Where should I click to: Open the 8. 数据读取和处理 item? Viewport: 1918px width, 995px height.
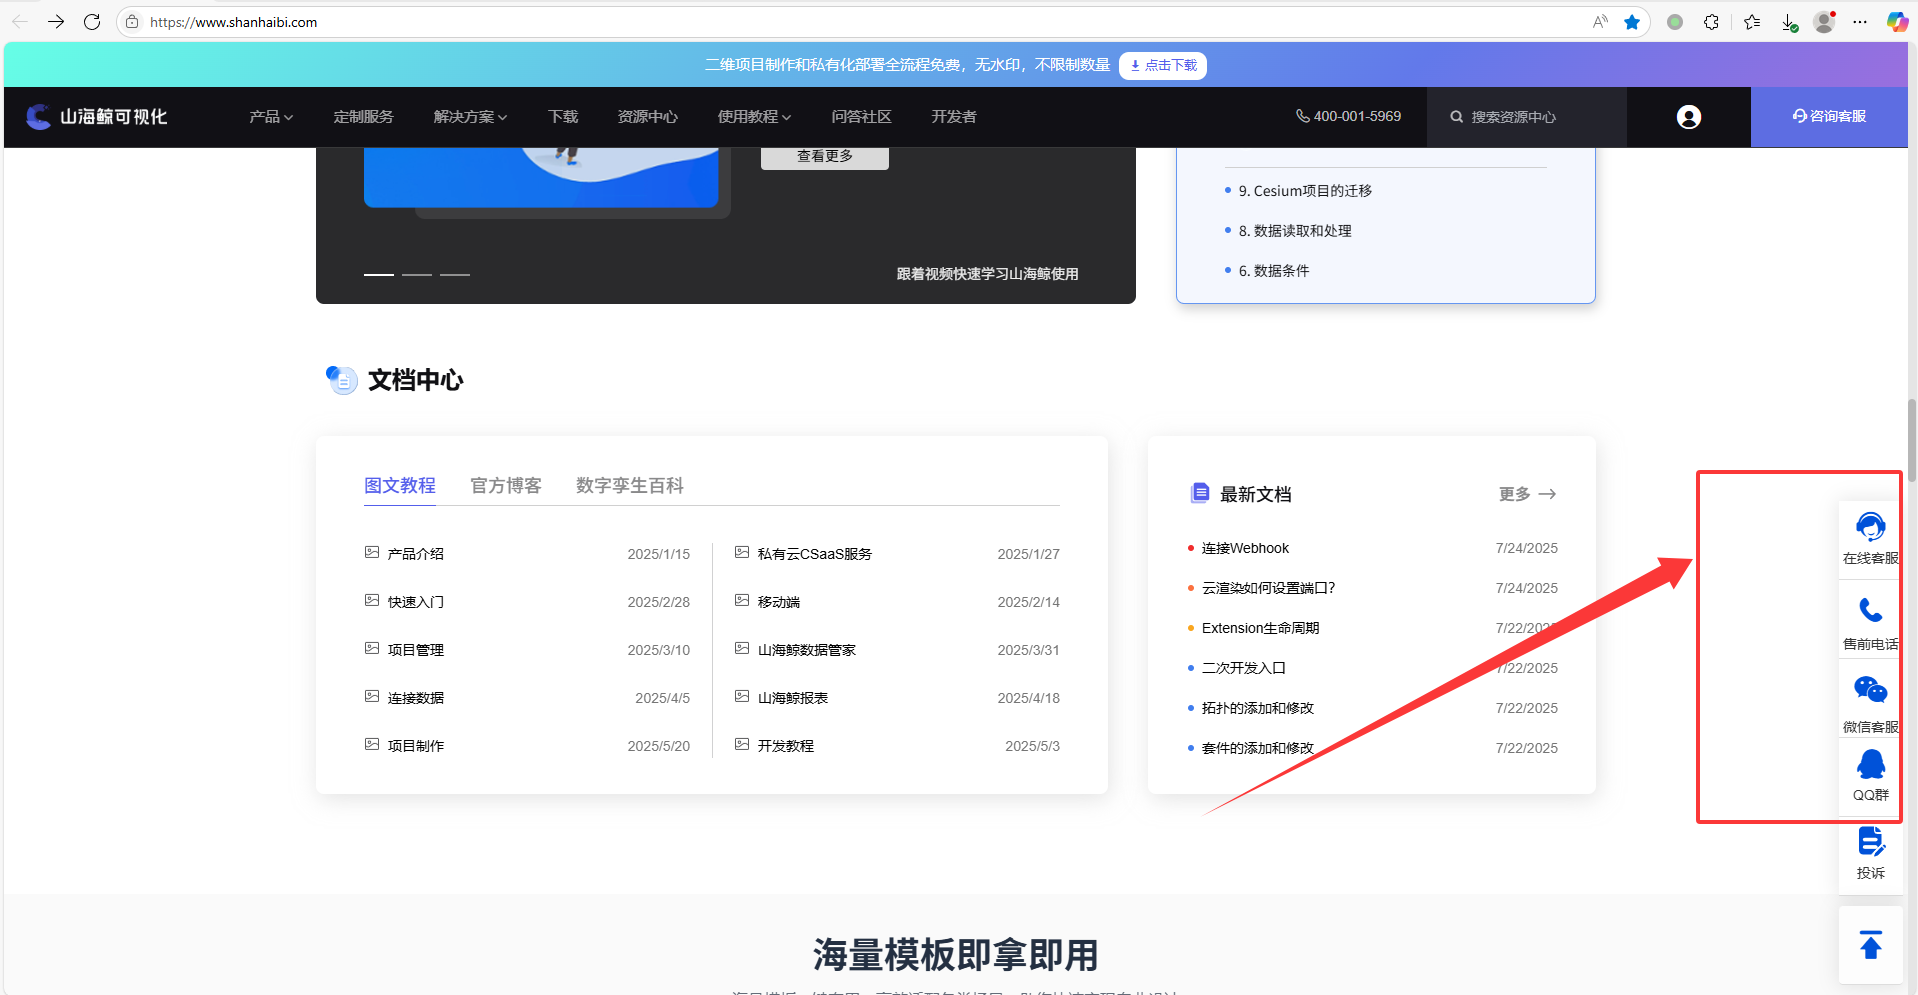tap(1294, 231)
